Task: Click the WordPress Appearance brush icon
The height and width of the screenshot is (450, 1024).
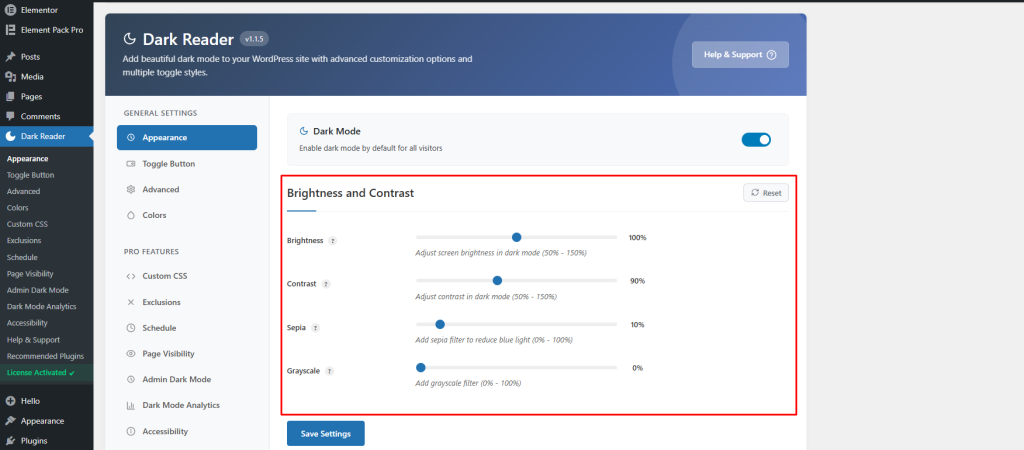Action: (10, 421)
